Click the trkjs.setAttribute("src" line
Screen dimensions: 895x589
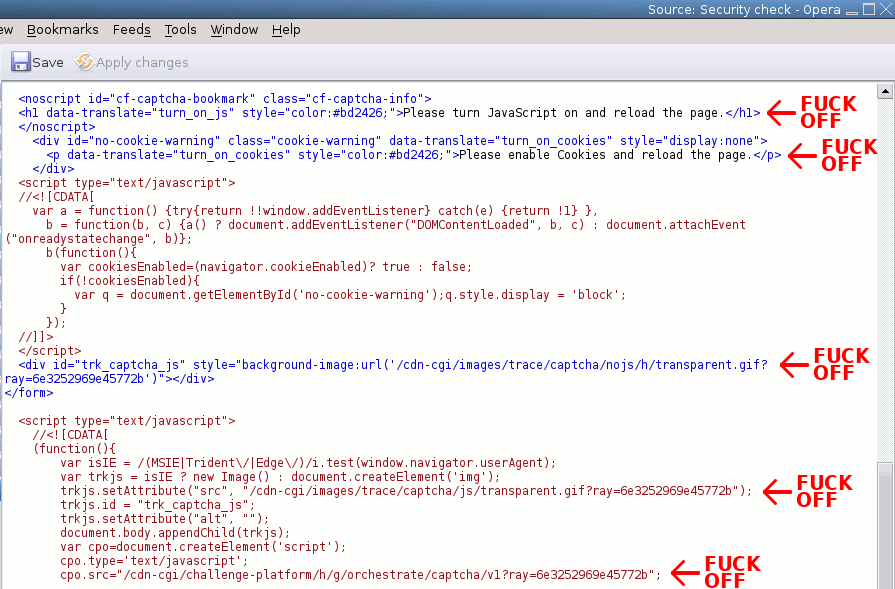[x=406, y=491]
